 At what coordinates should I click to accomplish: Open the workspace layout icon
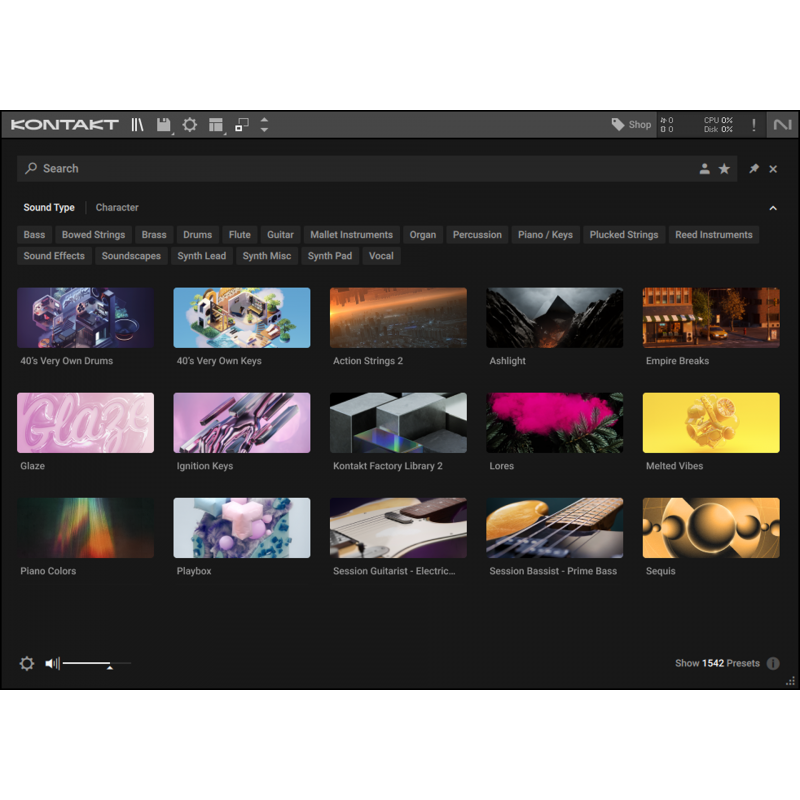tap(216, 124)
